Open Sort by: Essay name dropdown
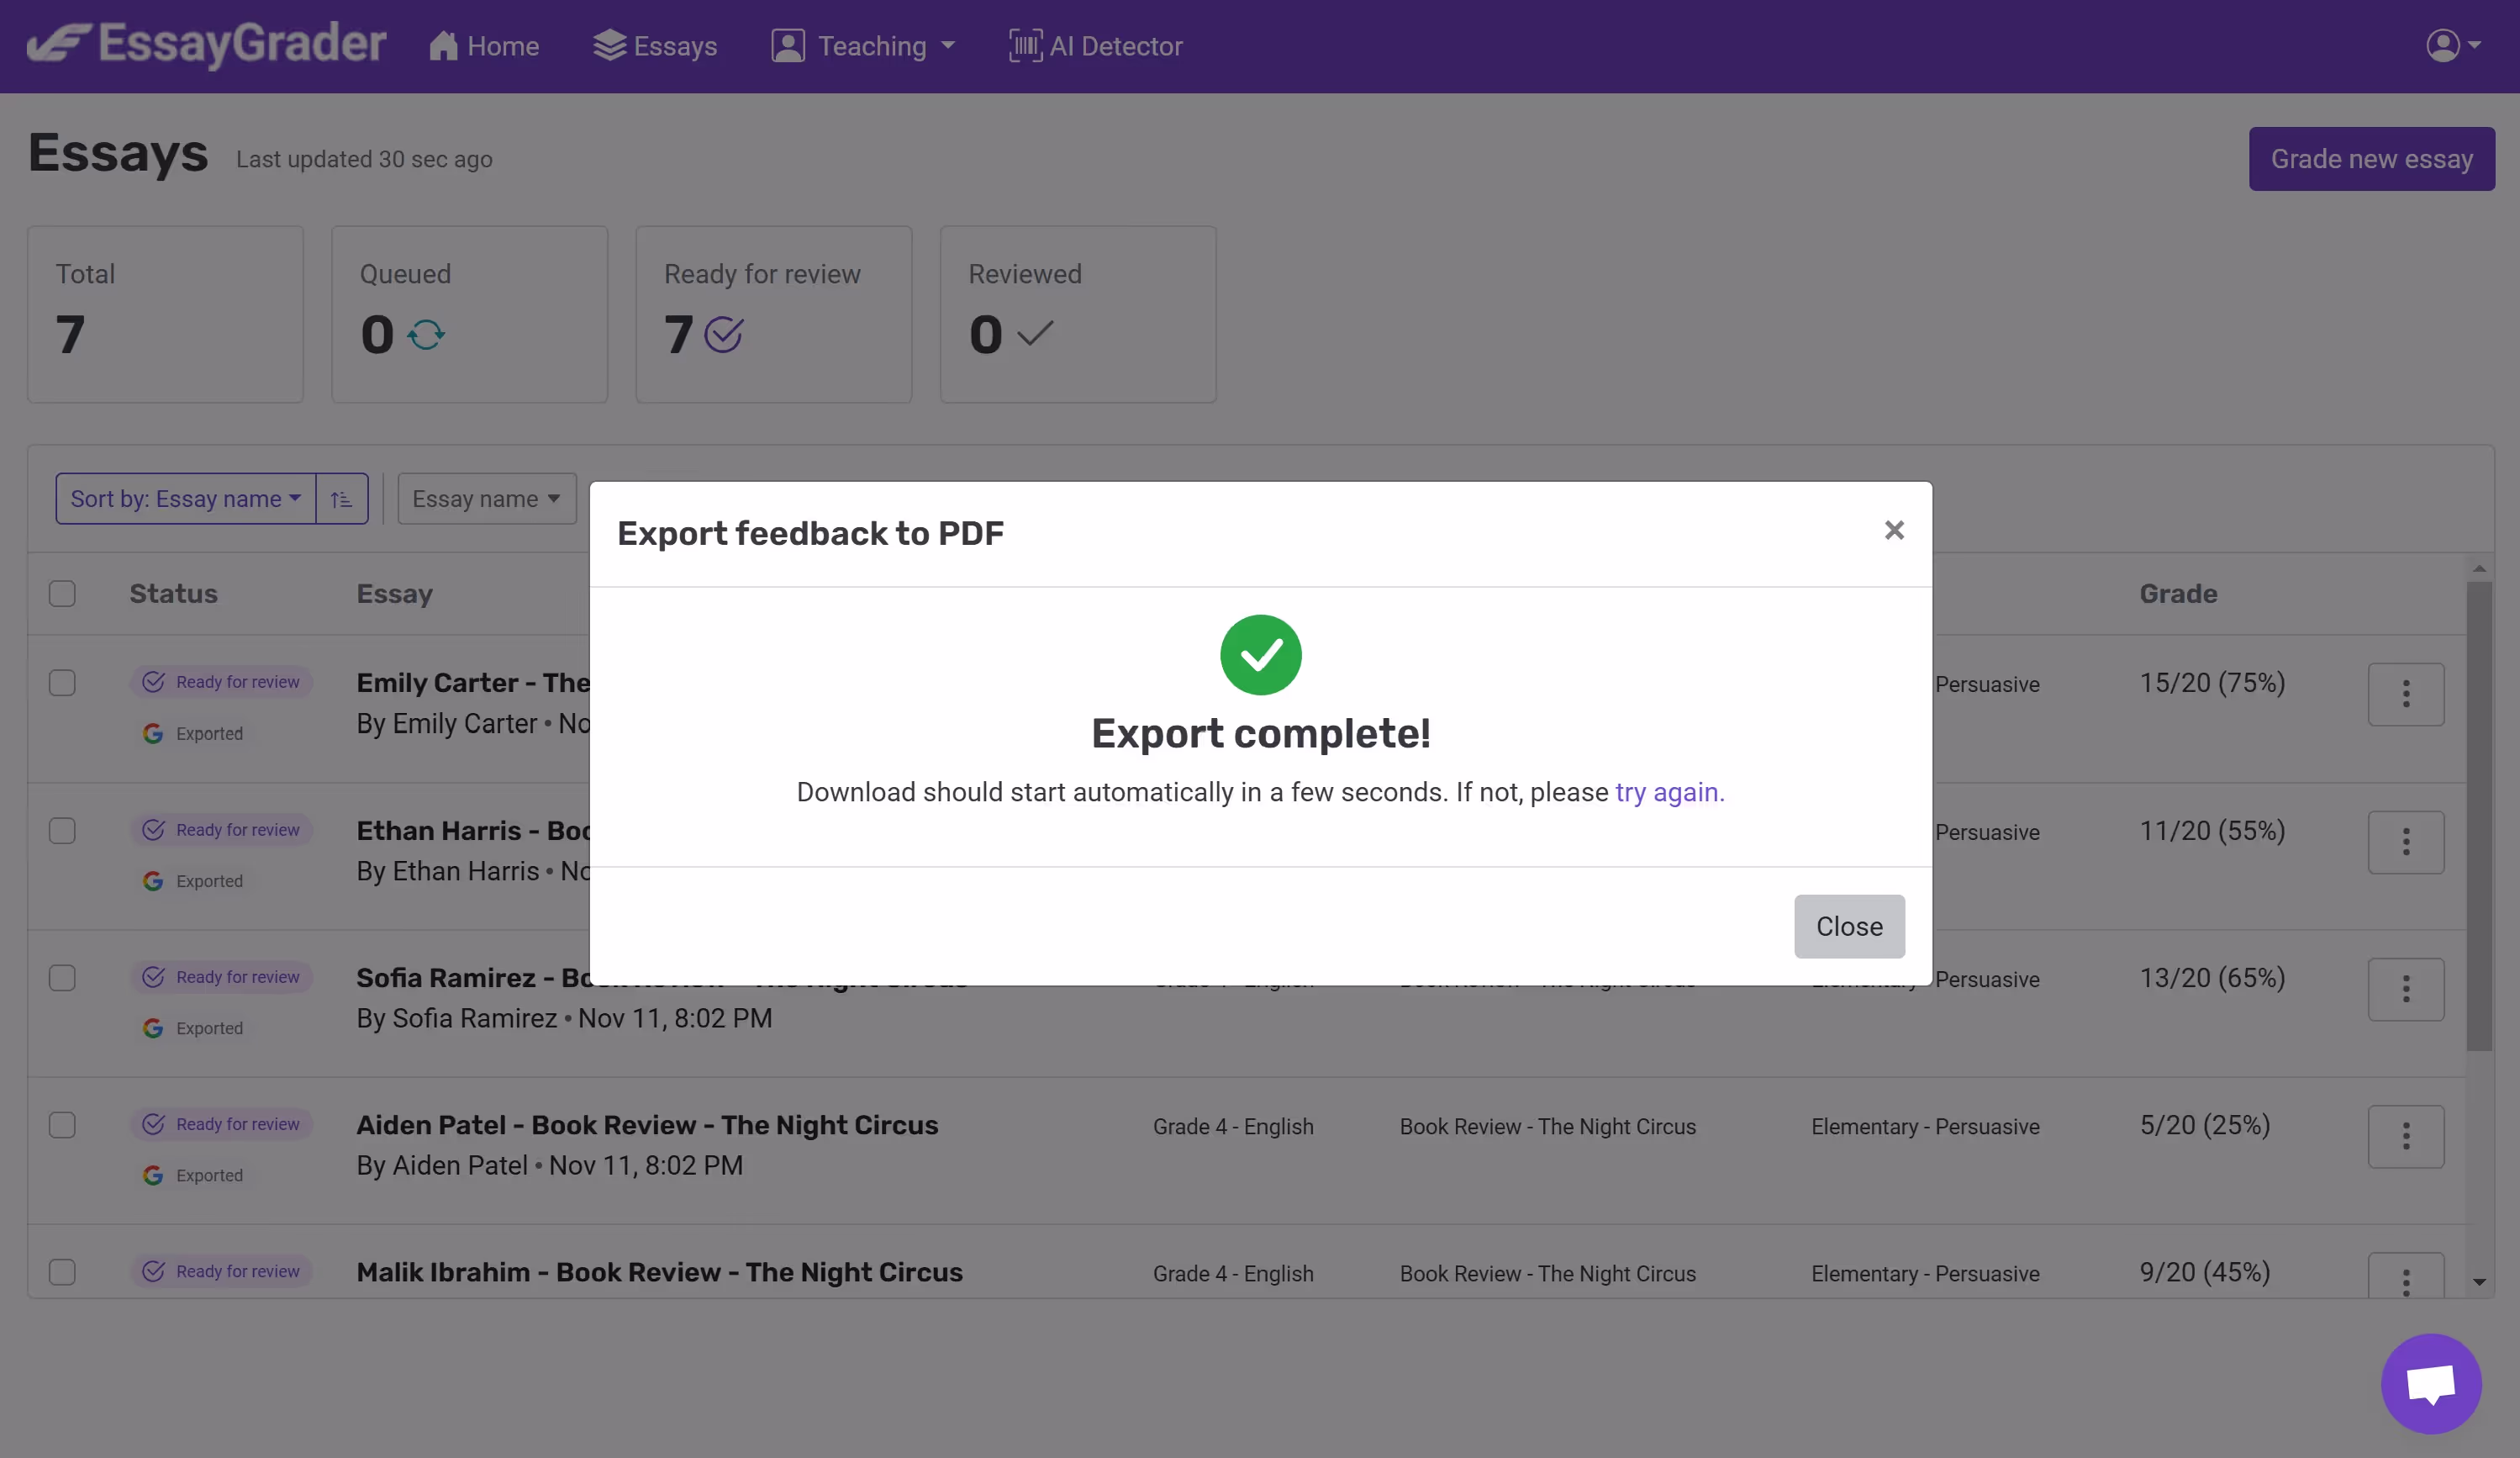The image size is (2520, 1458). 186,498
